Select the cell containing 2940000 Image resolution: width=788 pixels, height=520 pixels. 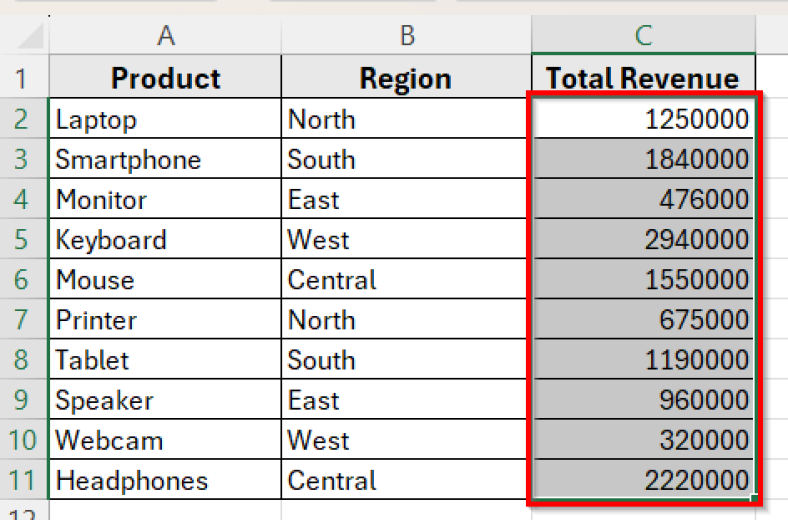tap(643, 240)
